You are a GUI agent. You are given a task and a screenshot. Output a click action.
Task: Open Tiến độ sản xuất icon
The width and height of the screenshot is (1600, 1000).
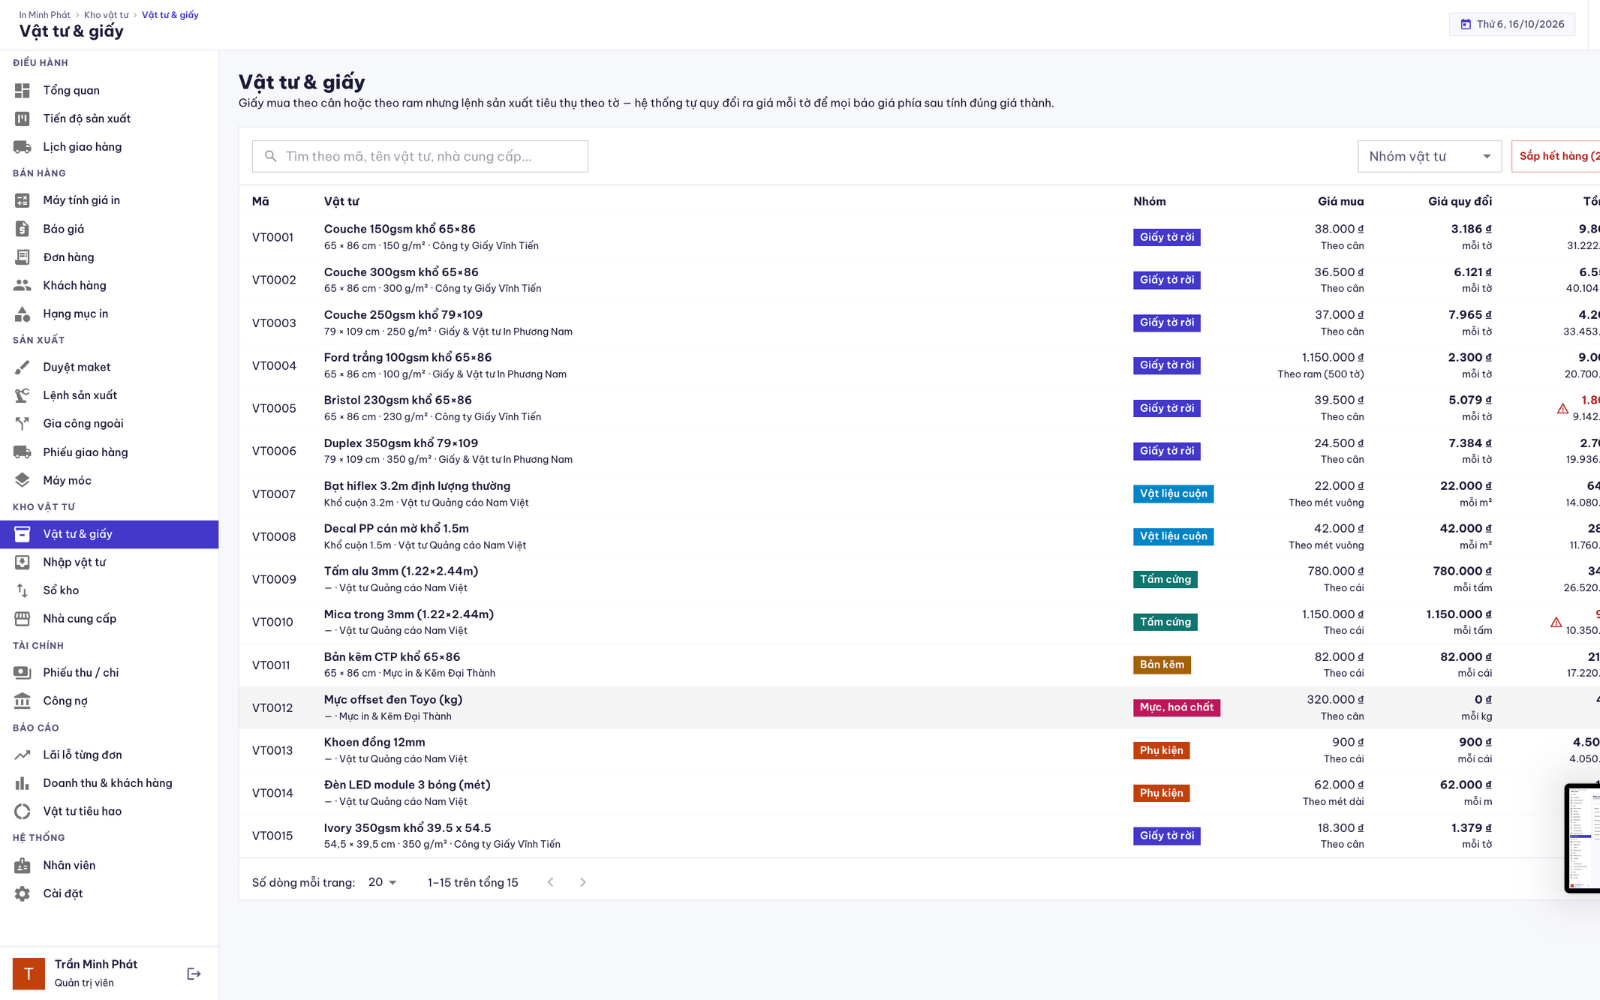(22, 118)
